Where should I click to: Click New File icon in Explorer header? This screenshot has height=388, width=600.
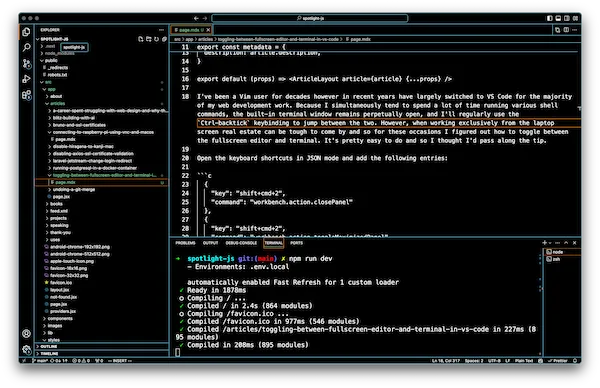(140, 39)
